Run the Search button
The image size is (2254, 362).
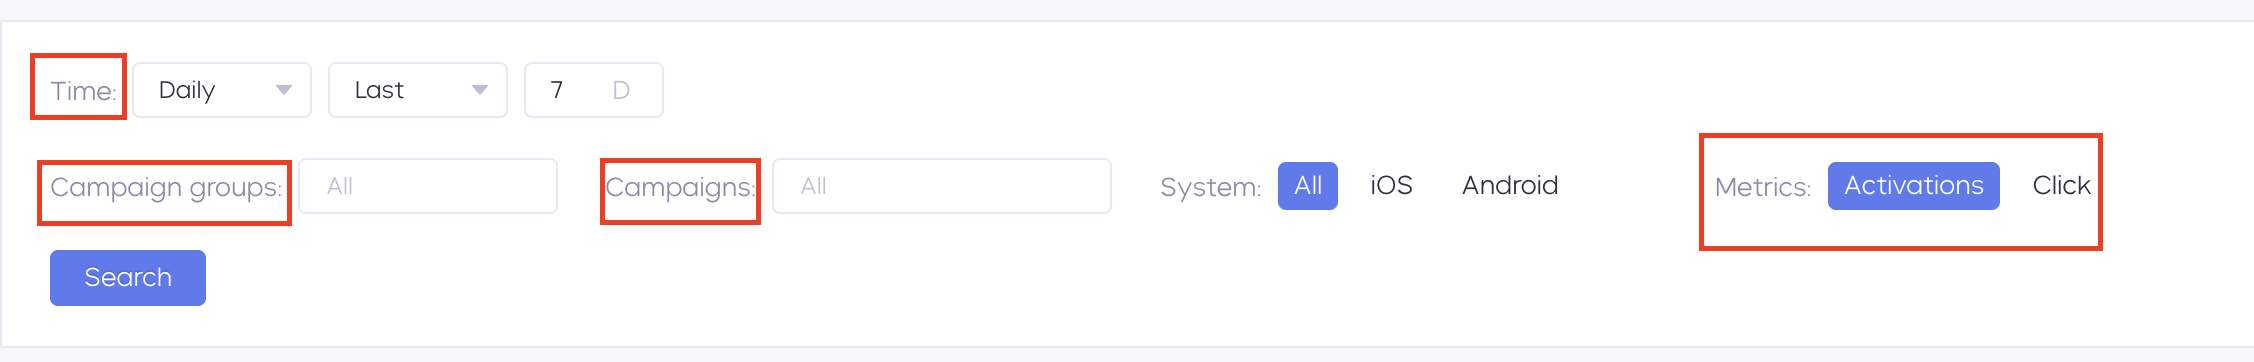[128, 278]
